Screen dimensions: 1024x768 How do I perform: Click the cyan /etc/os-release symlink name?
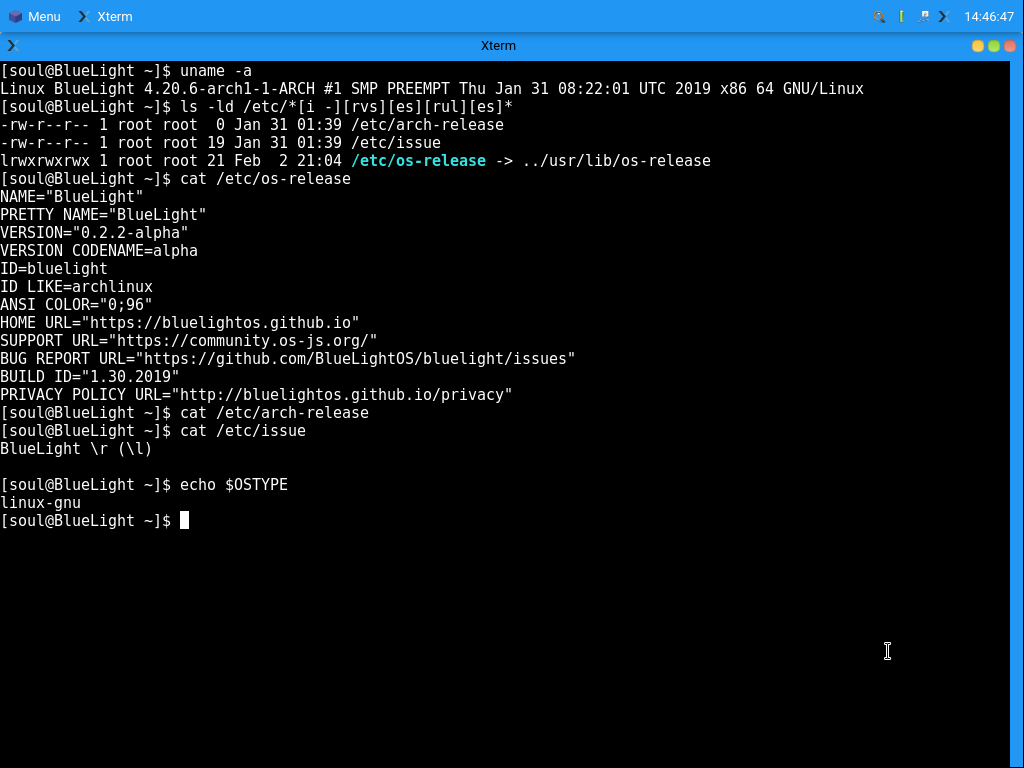click(419, 161)
